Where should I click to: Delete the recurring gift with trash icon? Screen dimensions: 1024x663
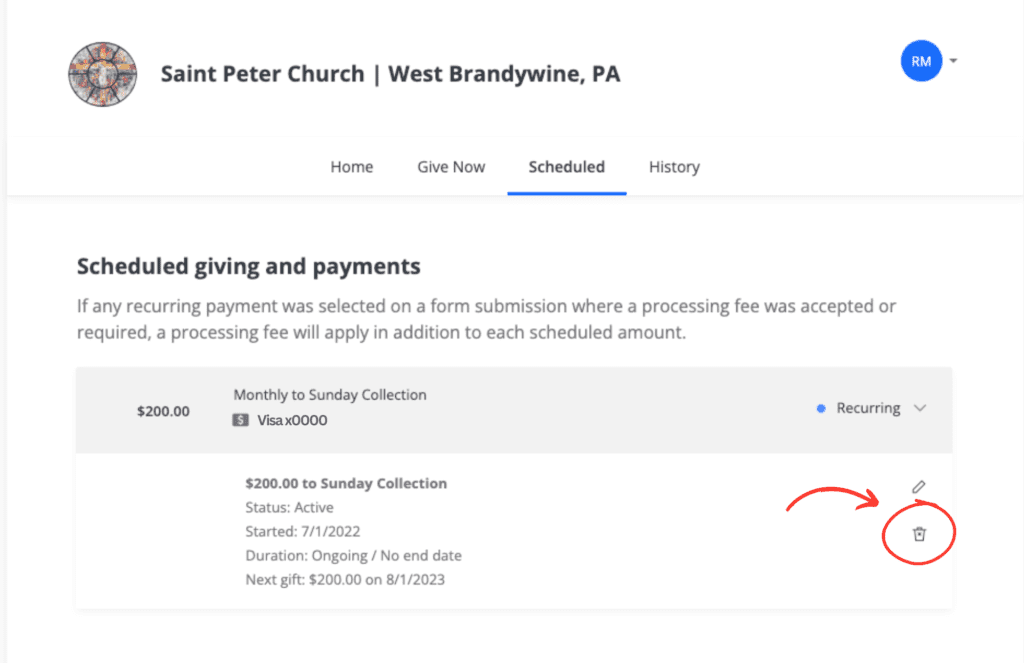tap(919, 534)
